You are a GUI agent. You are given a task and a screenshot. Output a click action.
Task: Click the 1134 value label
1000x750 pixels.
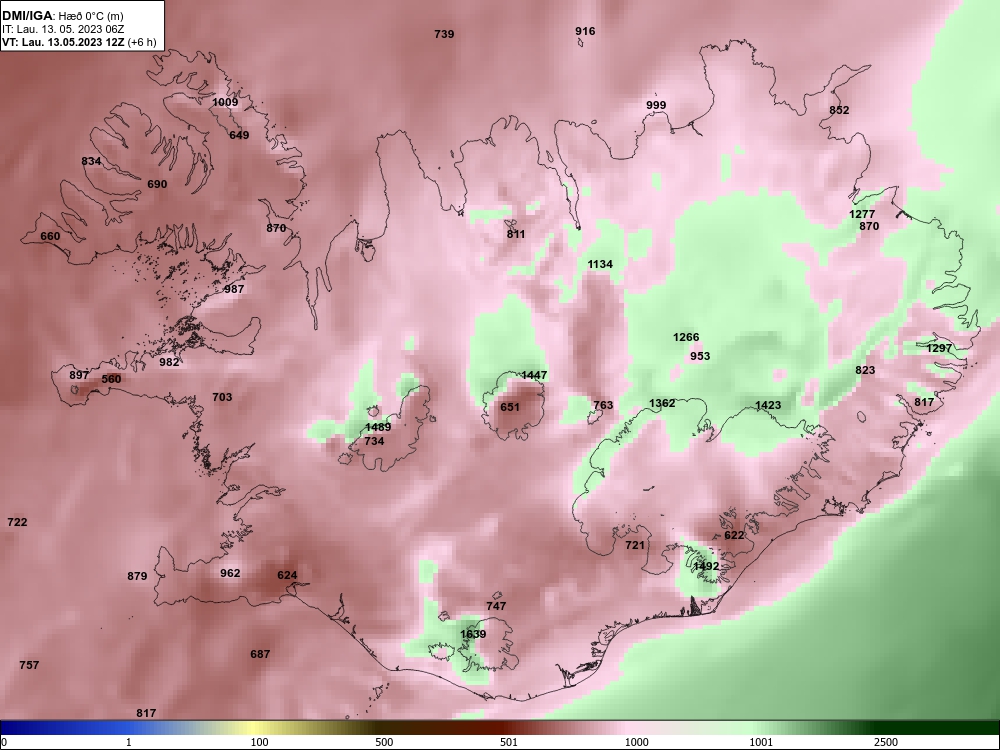[600, 263]
